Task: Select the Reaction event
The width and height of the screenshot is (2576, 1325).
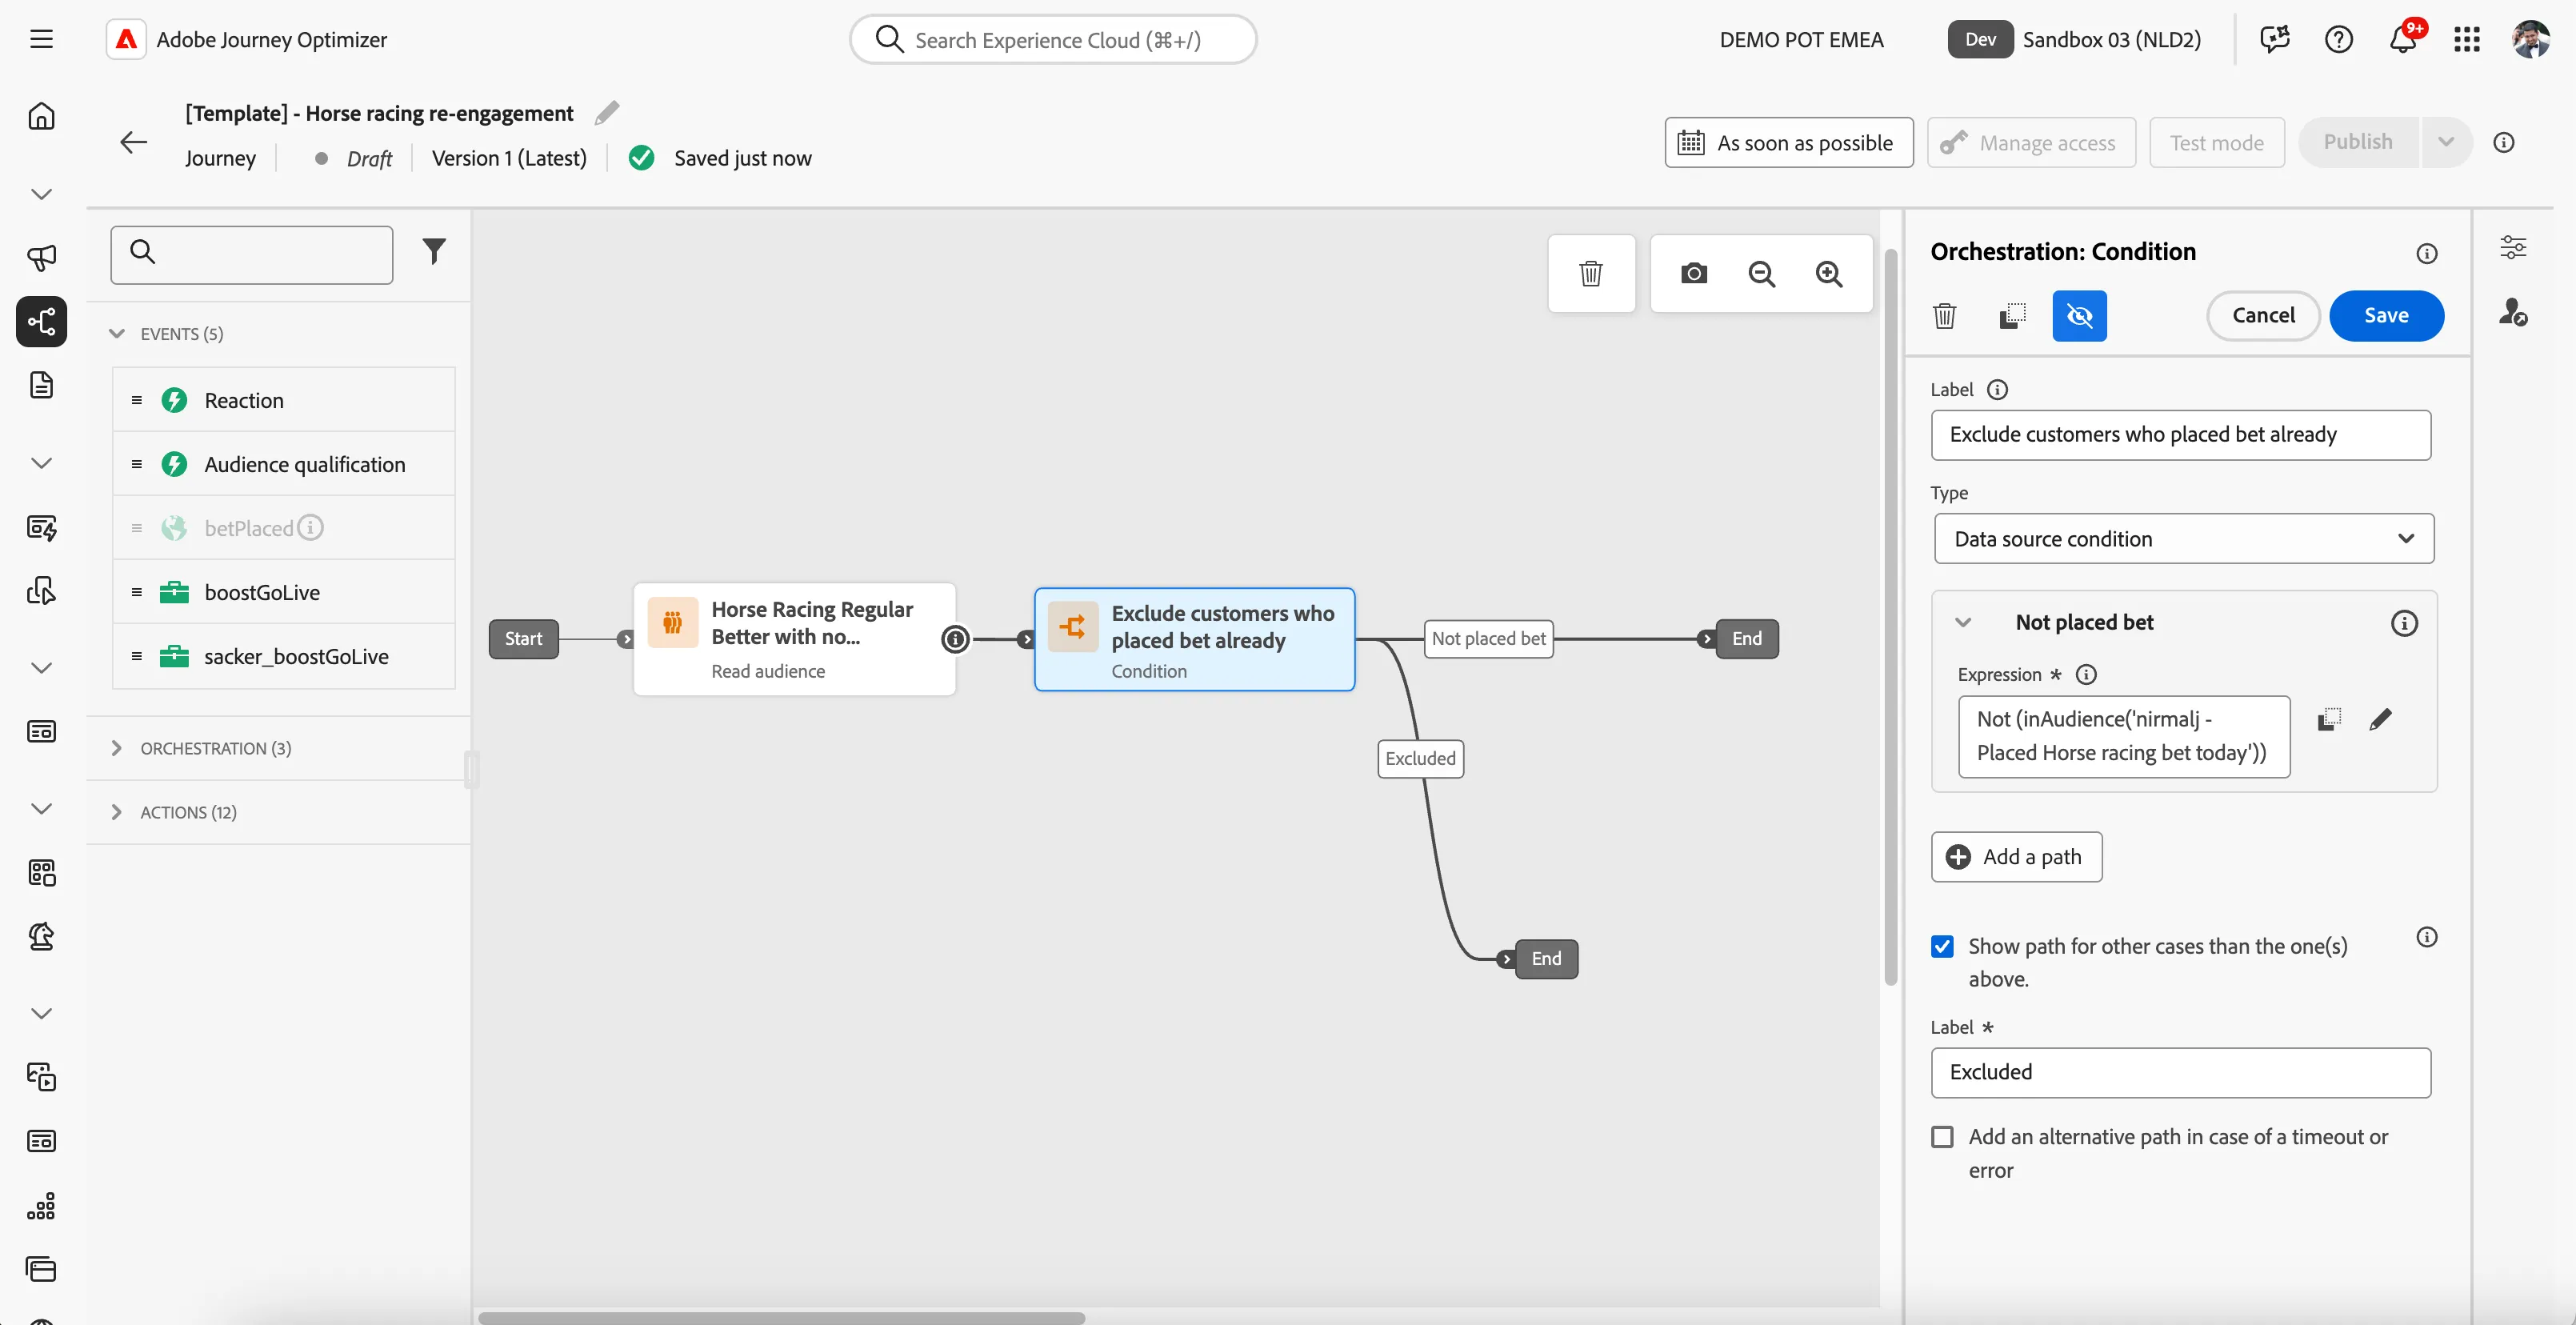Action: coord(283,400)
